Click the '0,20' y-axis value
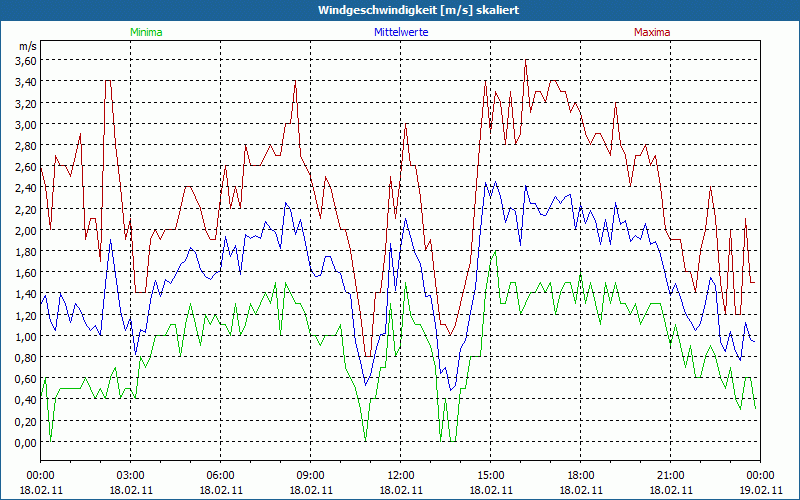The width and height of the screenshot is (800, 500). 26,421
